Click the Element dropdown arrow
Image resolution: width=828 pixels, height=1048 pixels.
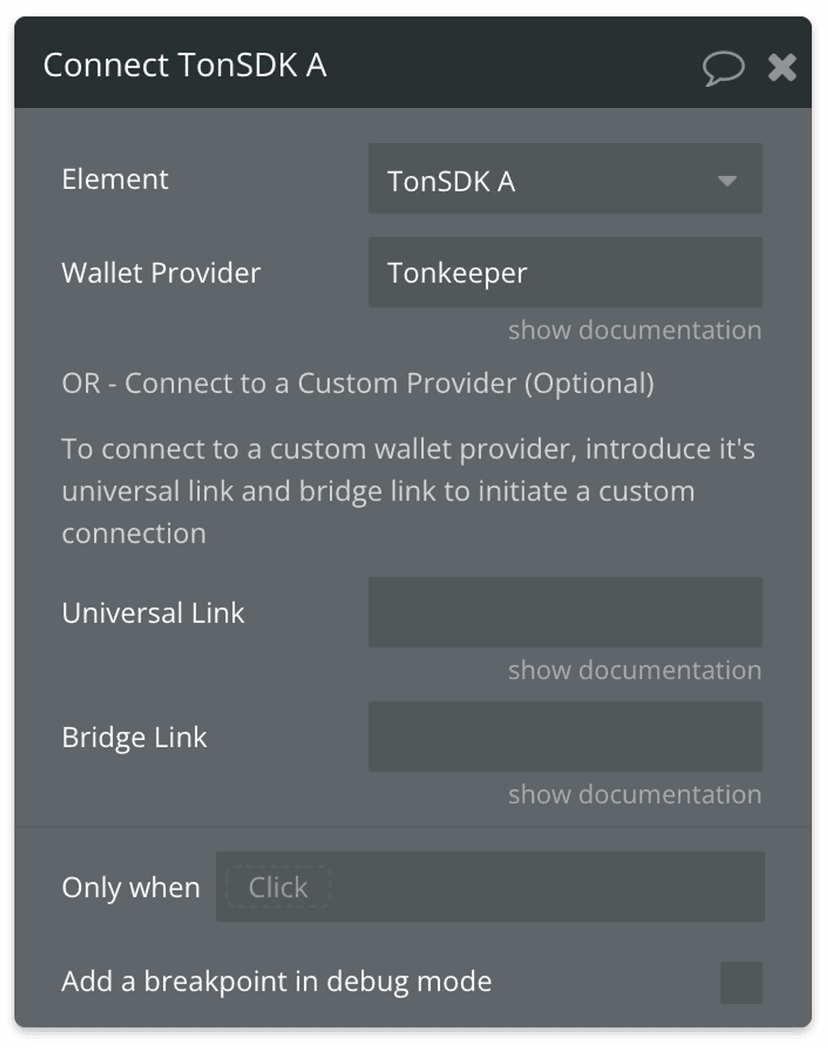[x=727, y=181]
